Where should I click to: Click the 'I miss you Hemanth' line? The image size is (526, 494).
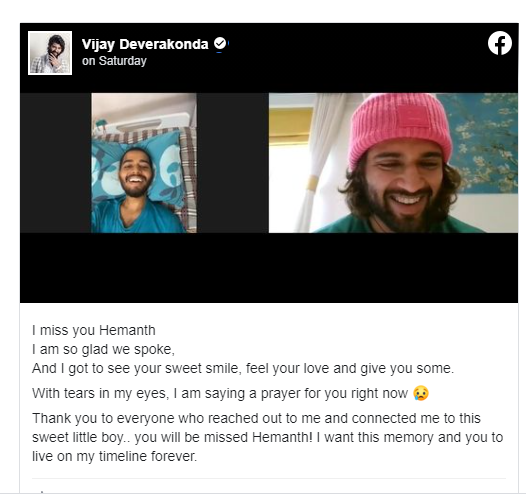94,330
